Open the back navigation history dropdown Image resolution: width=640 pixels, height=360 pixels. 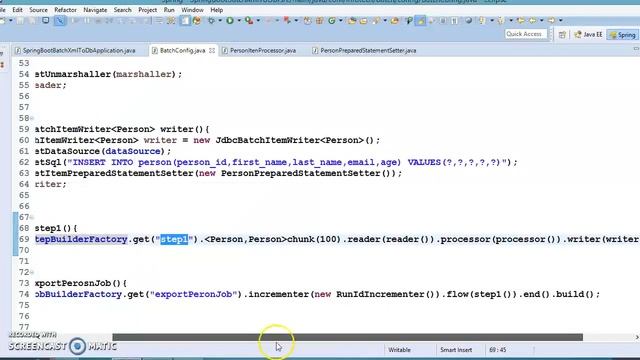tap(542, 20)
